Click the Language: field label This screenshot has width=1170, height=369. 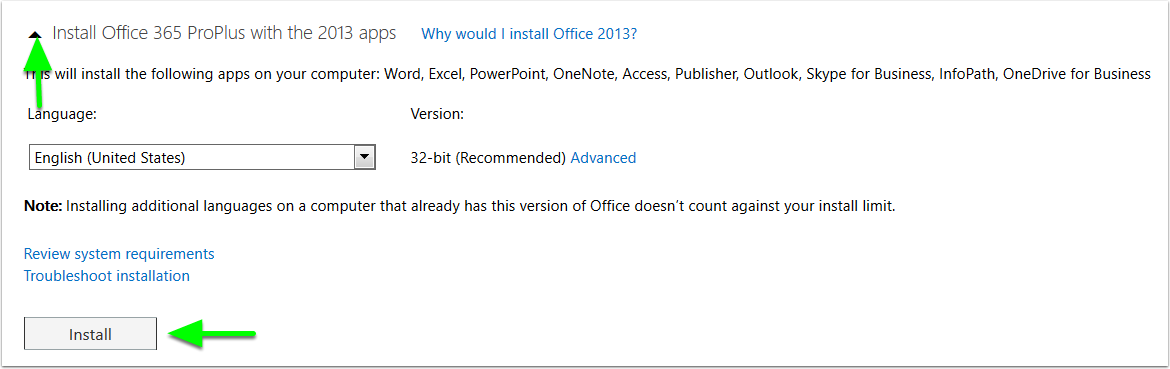tap(62, 115)
